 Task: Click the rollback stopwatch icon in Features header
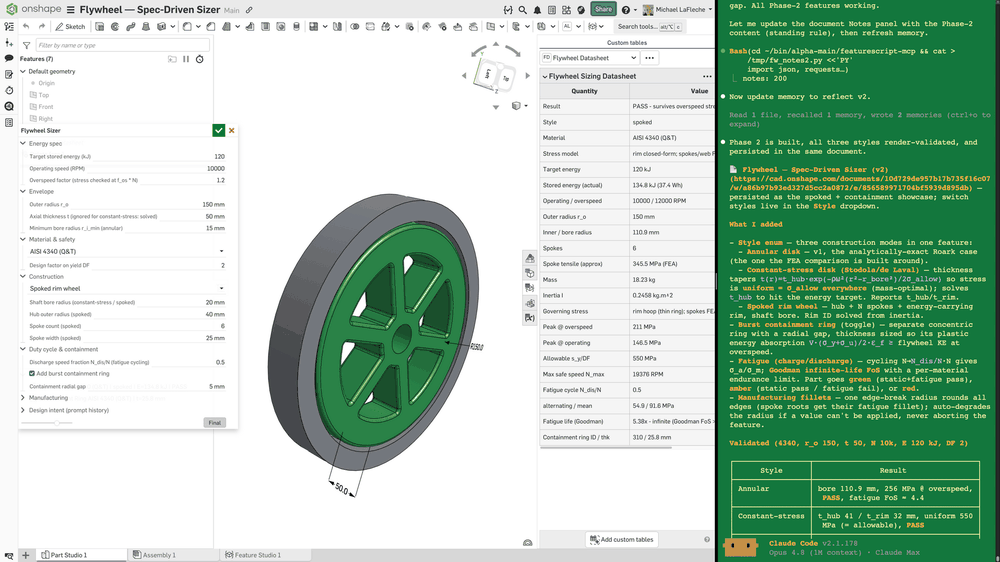point(200,59)
